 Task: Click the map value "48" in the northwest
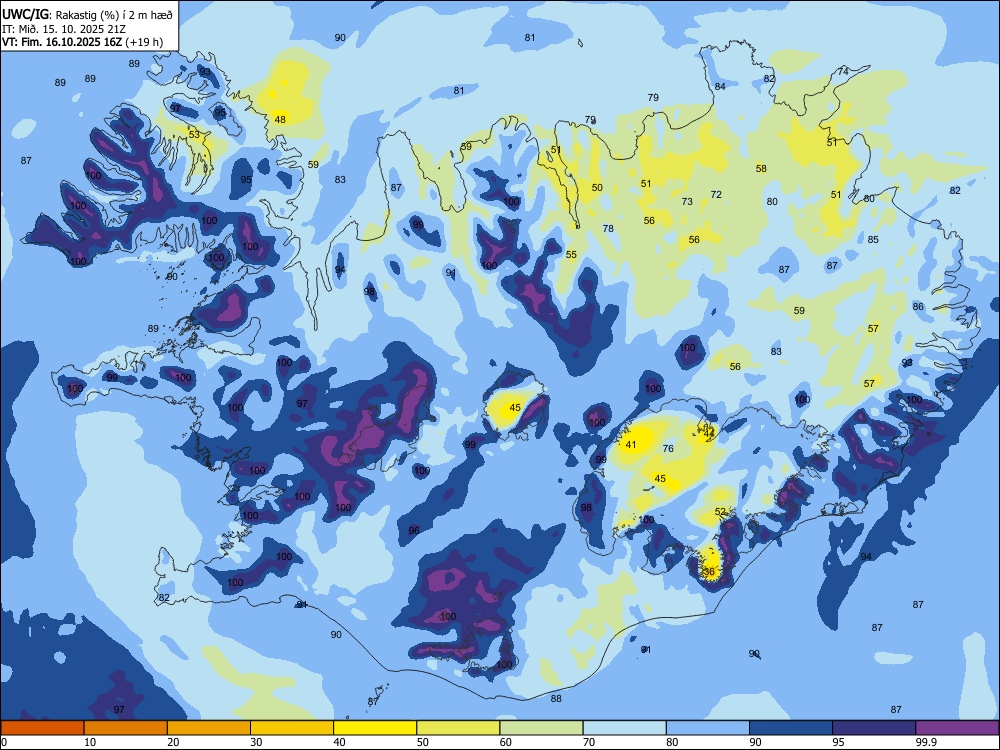pyautogui.click(x=280, y=119)
